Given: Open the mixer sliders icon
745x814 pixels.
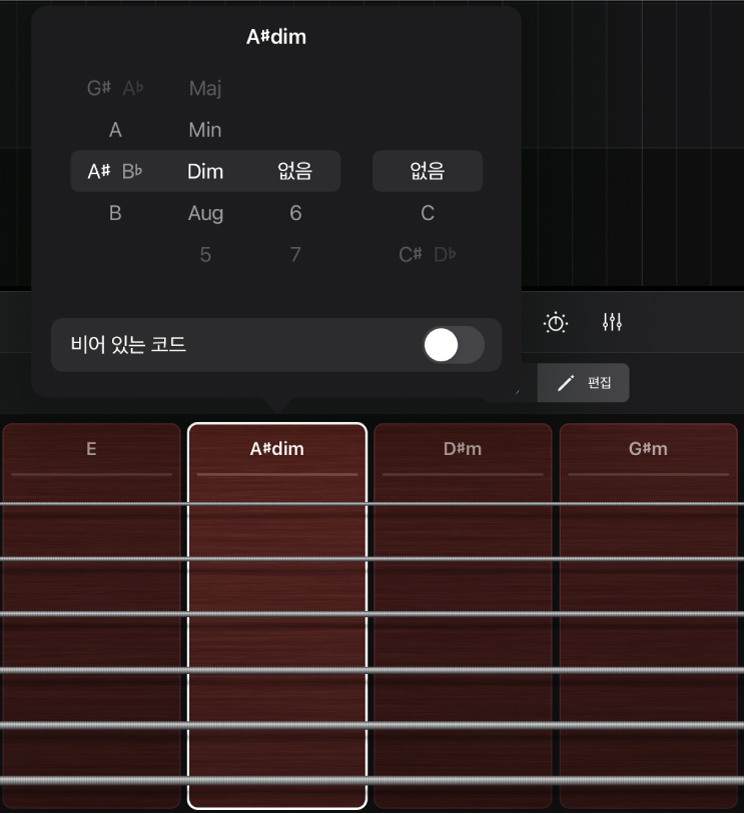Looking at the screenshot, I should (x=612, y=322).
